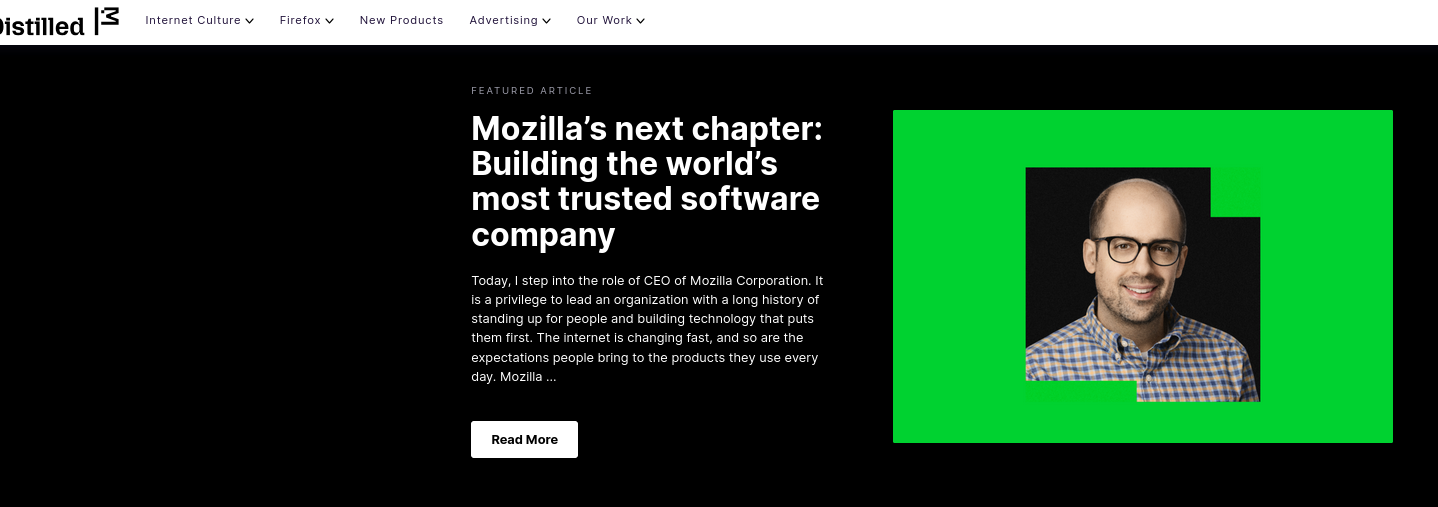Open the Our Work menu label
1438x507 pixels.
(x=604, y=20)
